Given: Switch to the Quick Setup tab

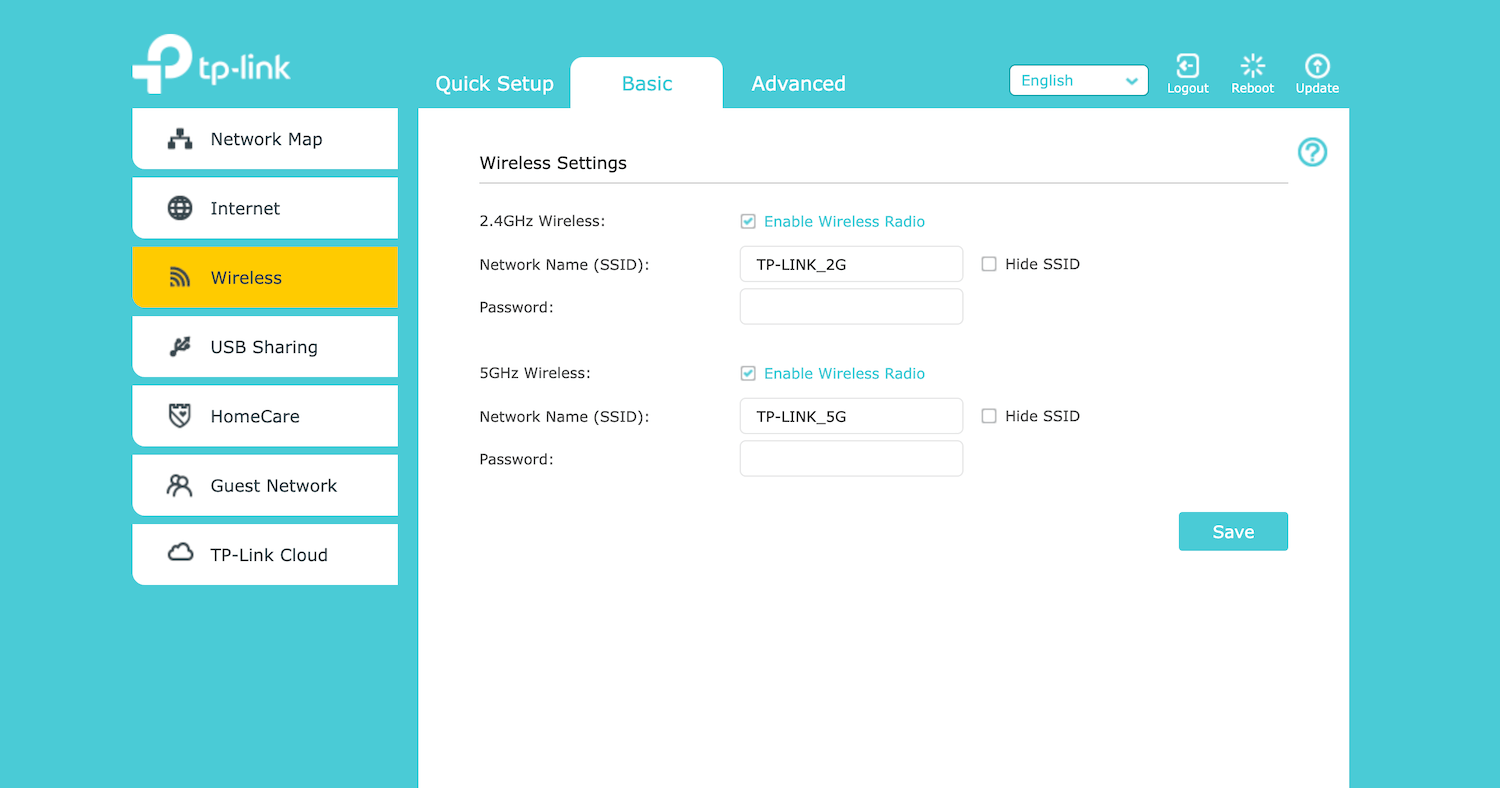Looking at the screenshot, I should coord(494,84).
